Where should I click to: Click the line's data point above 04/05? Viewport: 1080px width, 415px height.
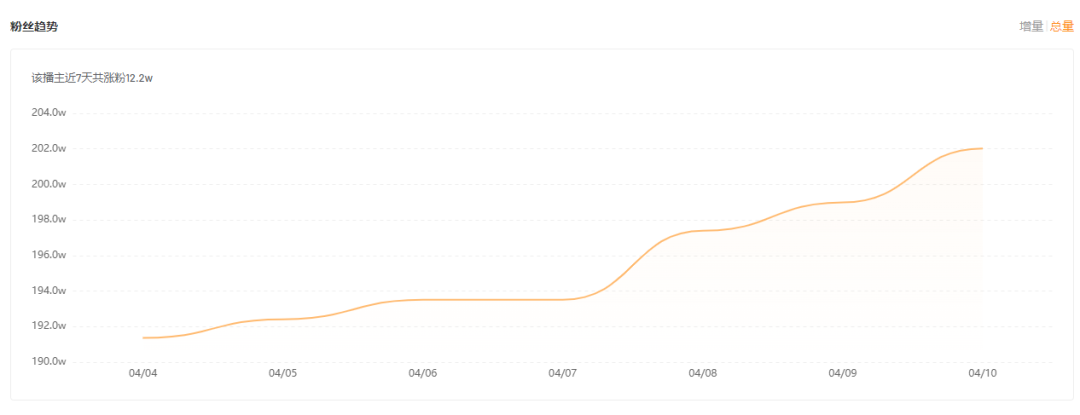click(x=282, y=319)
